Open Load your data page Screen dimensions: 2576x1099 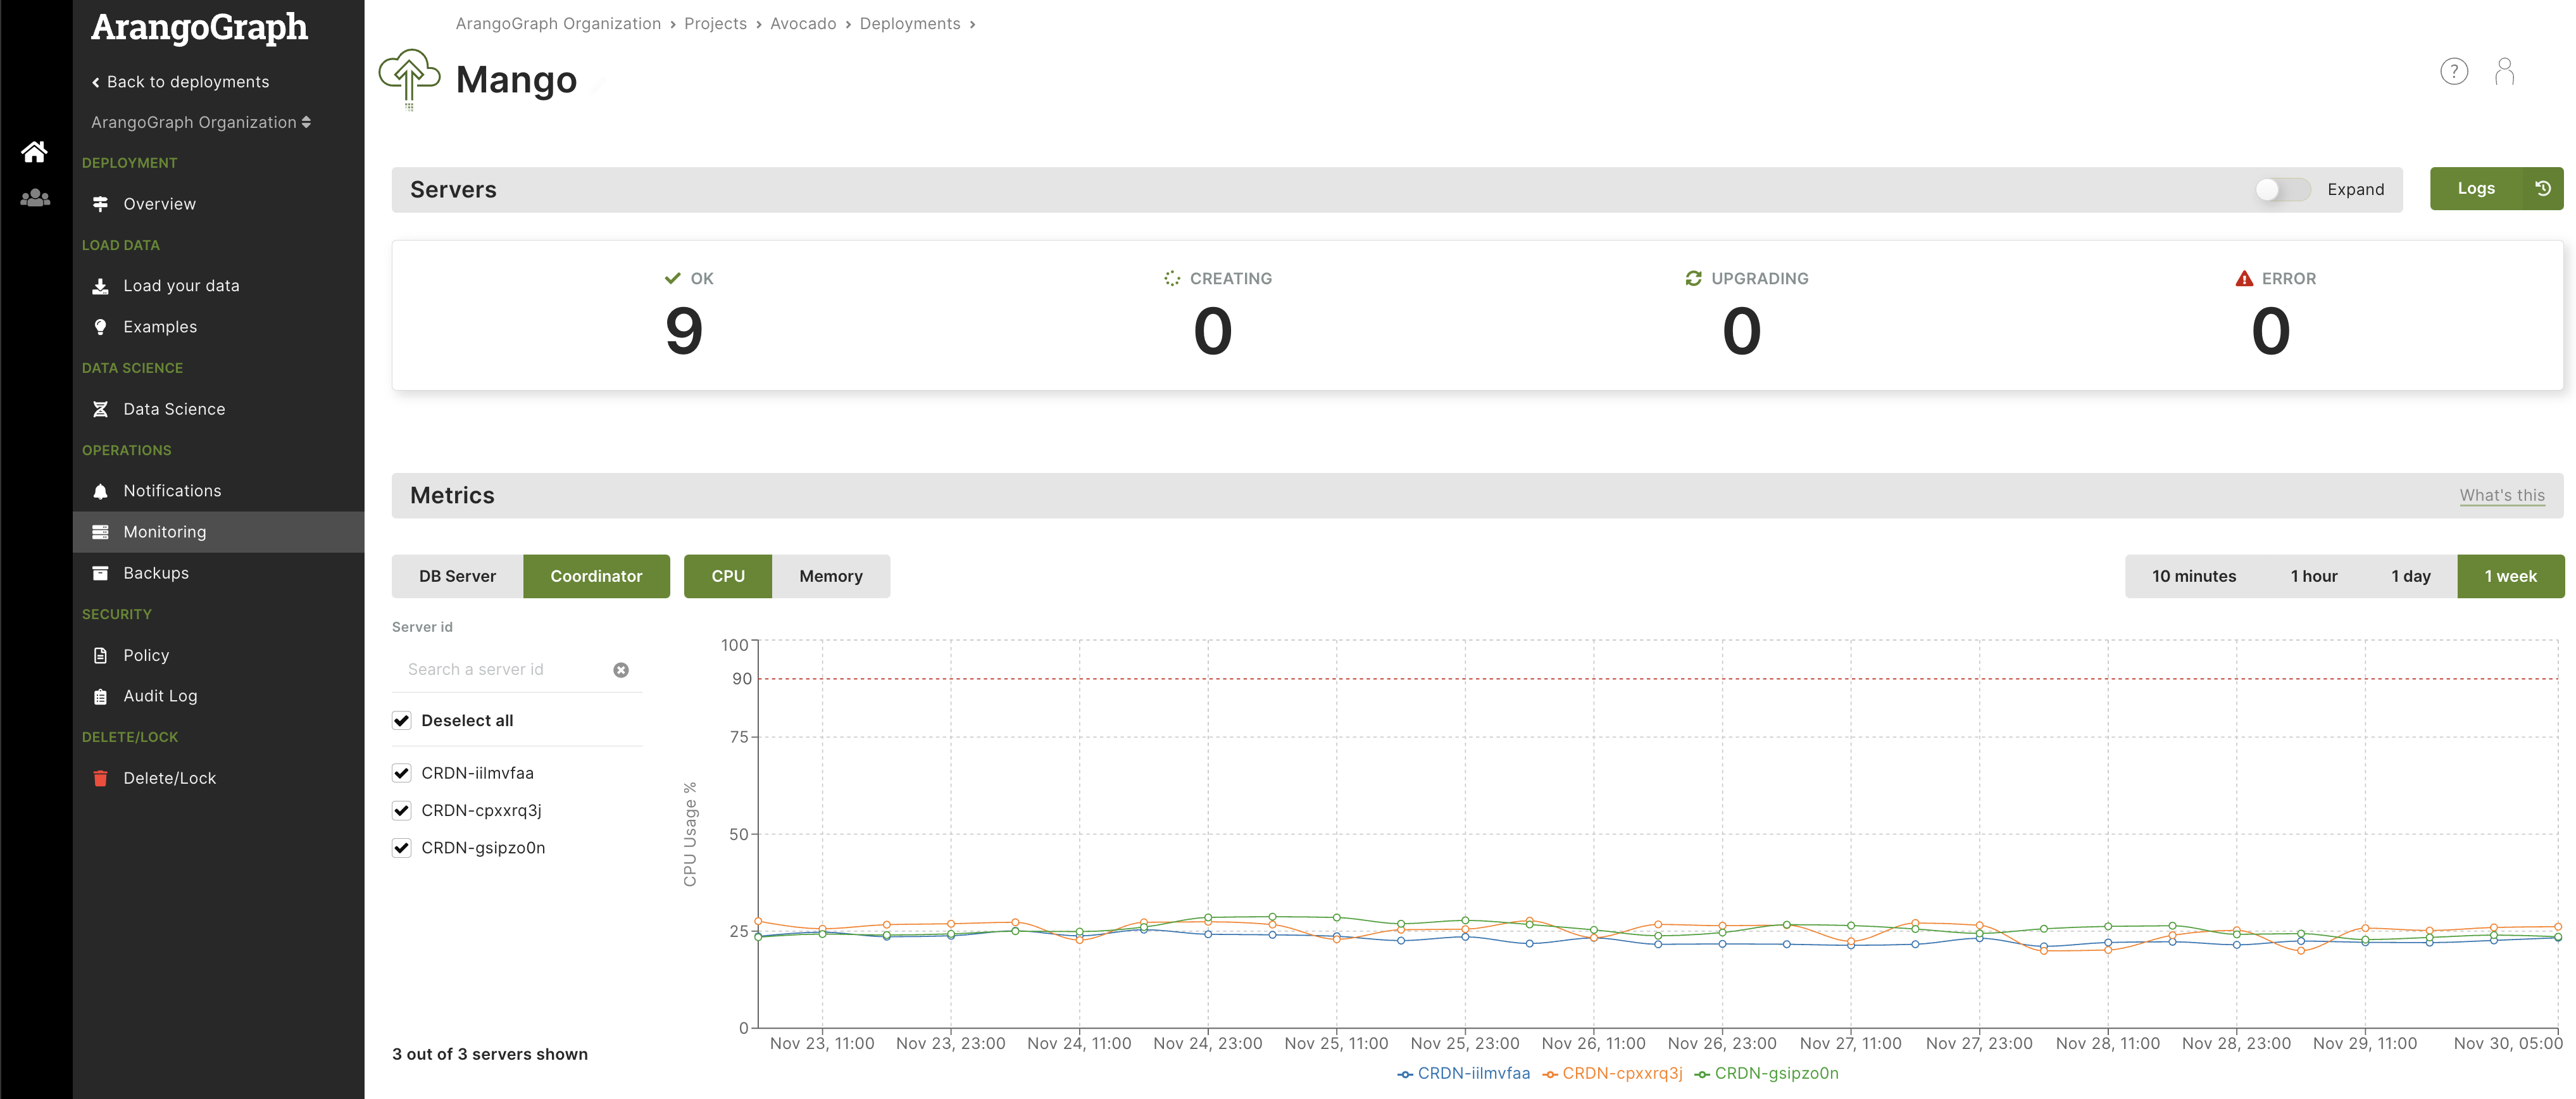pyautogui.click(x=218, y=286)
